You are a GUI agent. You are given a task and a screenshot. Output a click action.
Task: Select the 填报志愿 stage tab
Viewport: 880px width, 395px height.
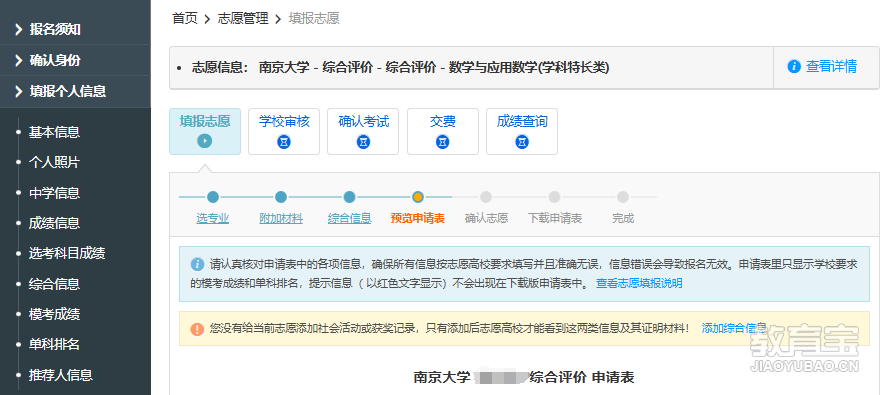[205, 131]
